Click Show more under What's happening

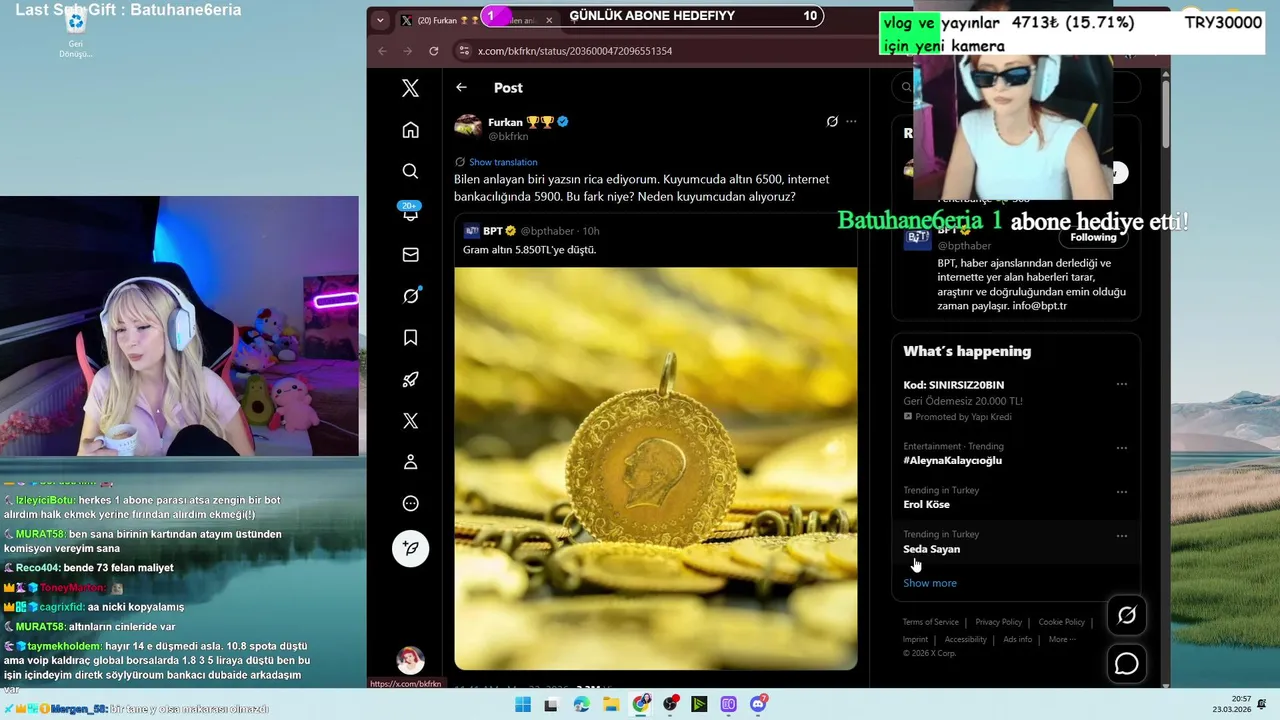point(930,583)
